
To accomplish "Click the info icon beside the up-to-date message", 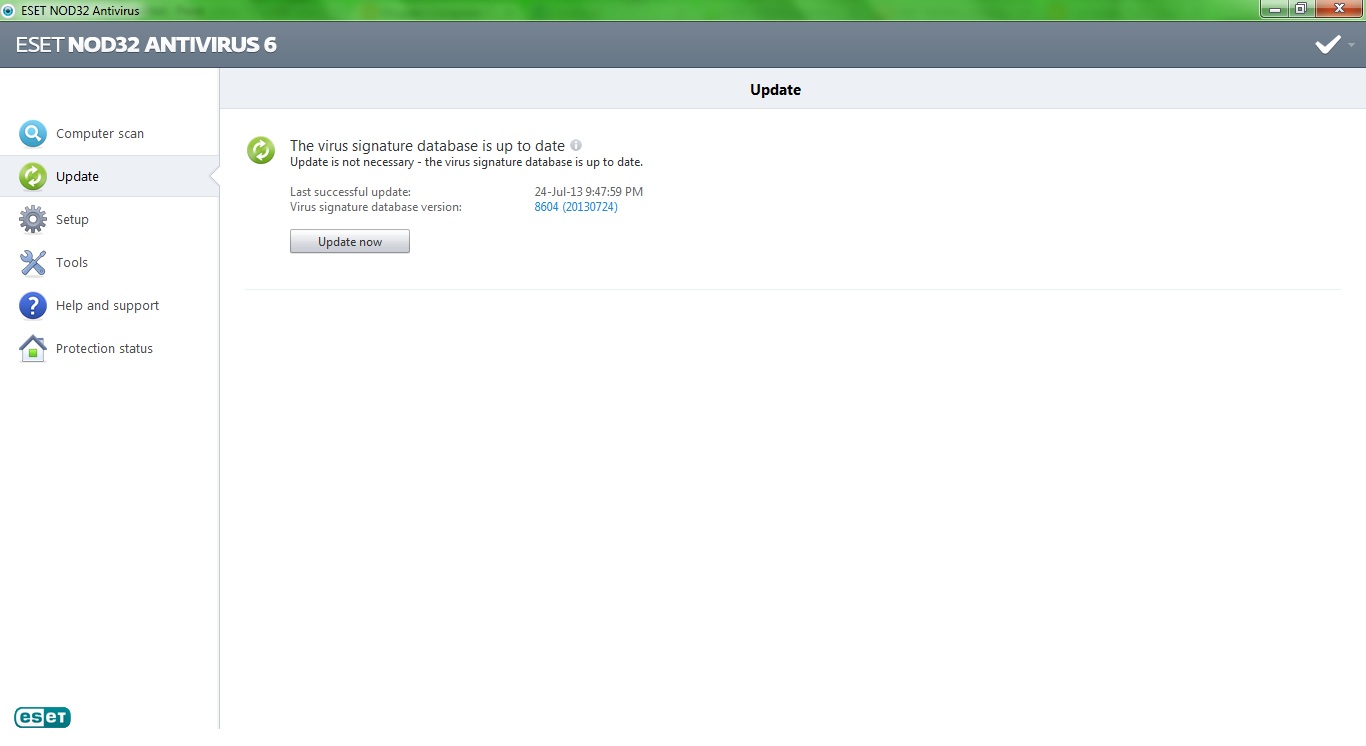I will tap(576, 145).
